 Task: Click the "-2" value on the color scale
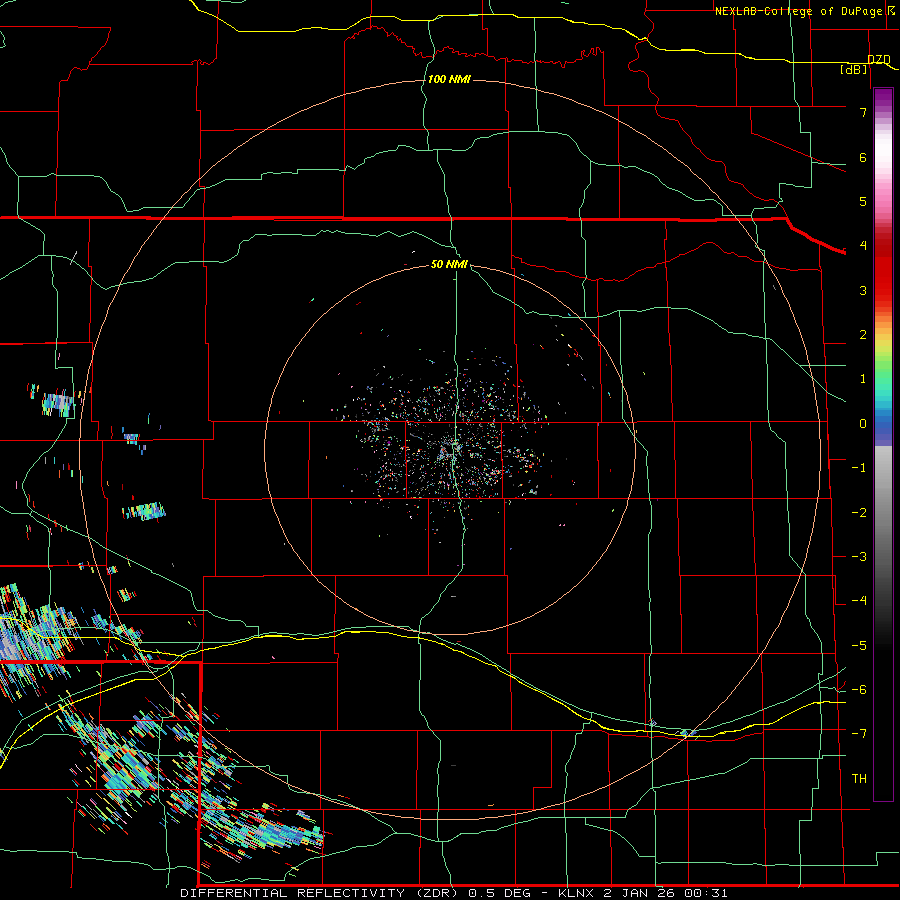[859, 513]
